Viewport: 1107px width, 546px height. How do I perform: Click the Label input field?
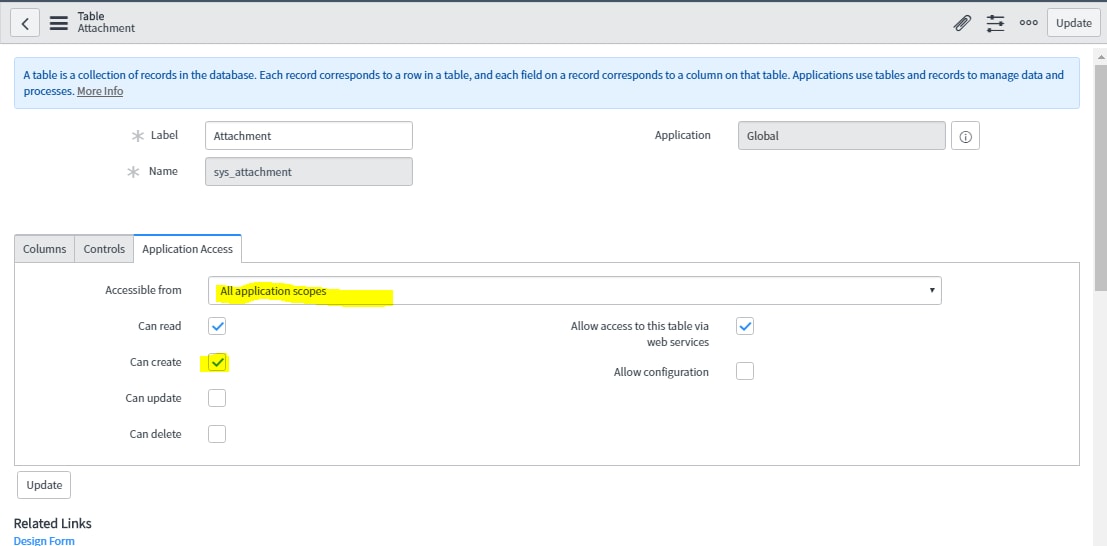click(x=309, y=136)
